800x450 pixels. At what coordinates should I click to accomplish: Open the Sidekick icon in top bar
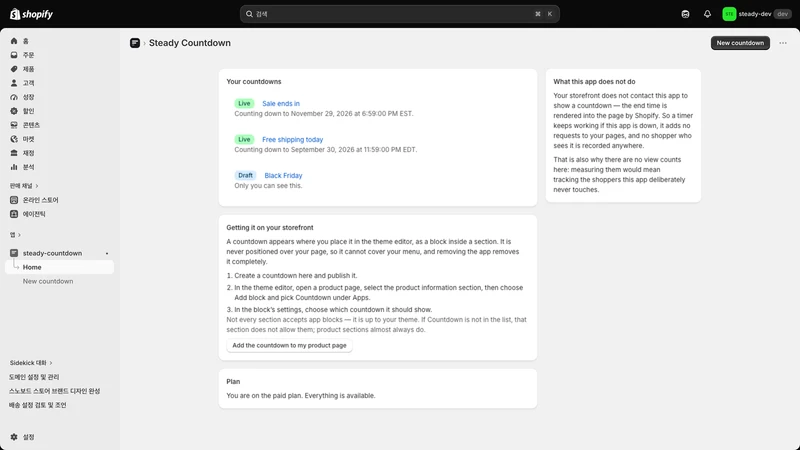click(685, 14)
